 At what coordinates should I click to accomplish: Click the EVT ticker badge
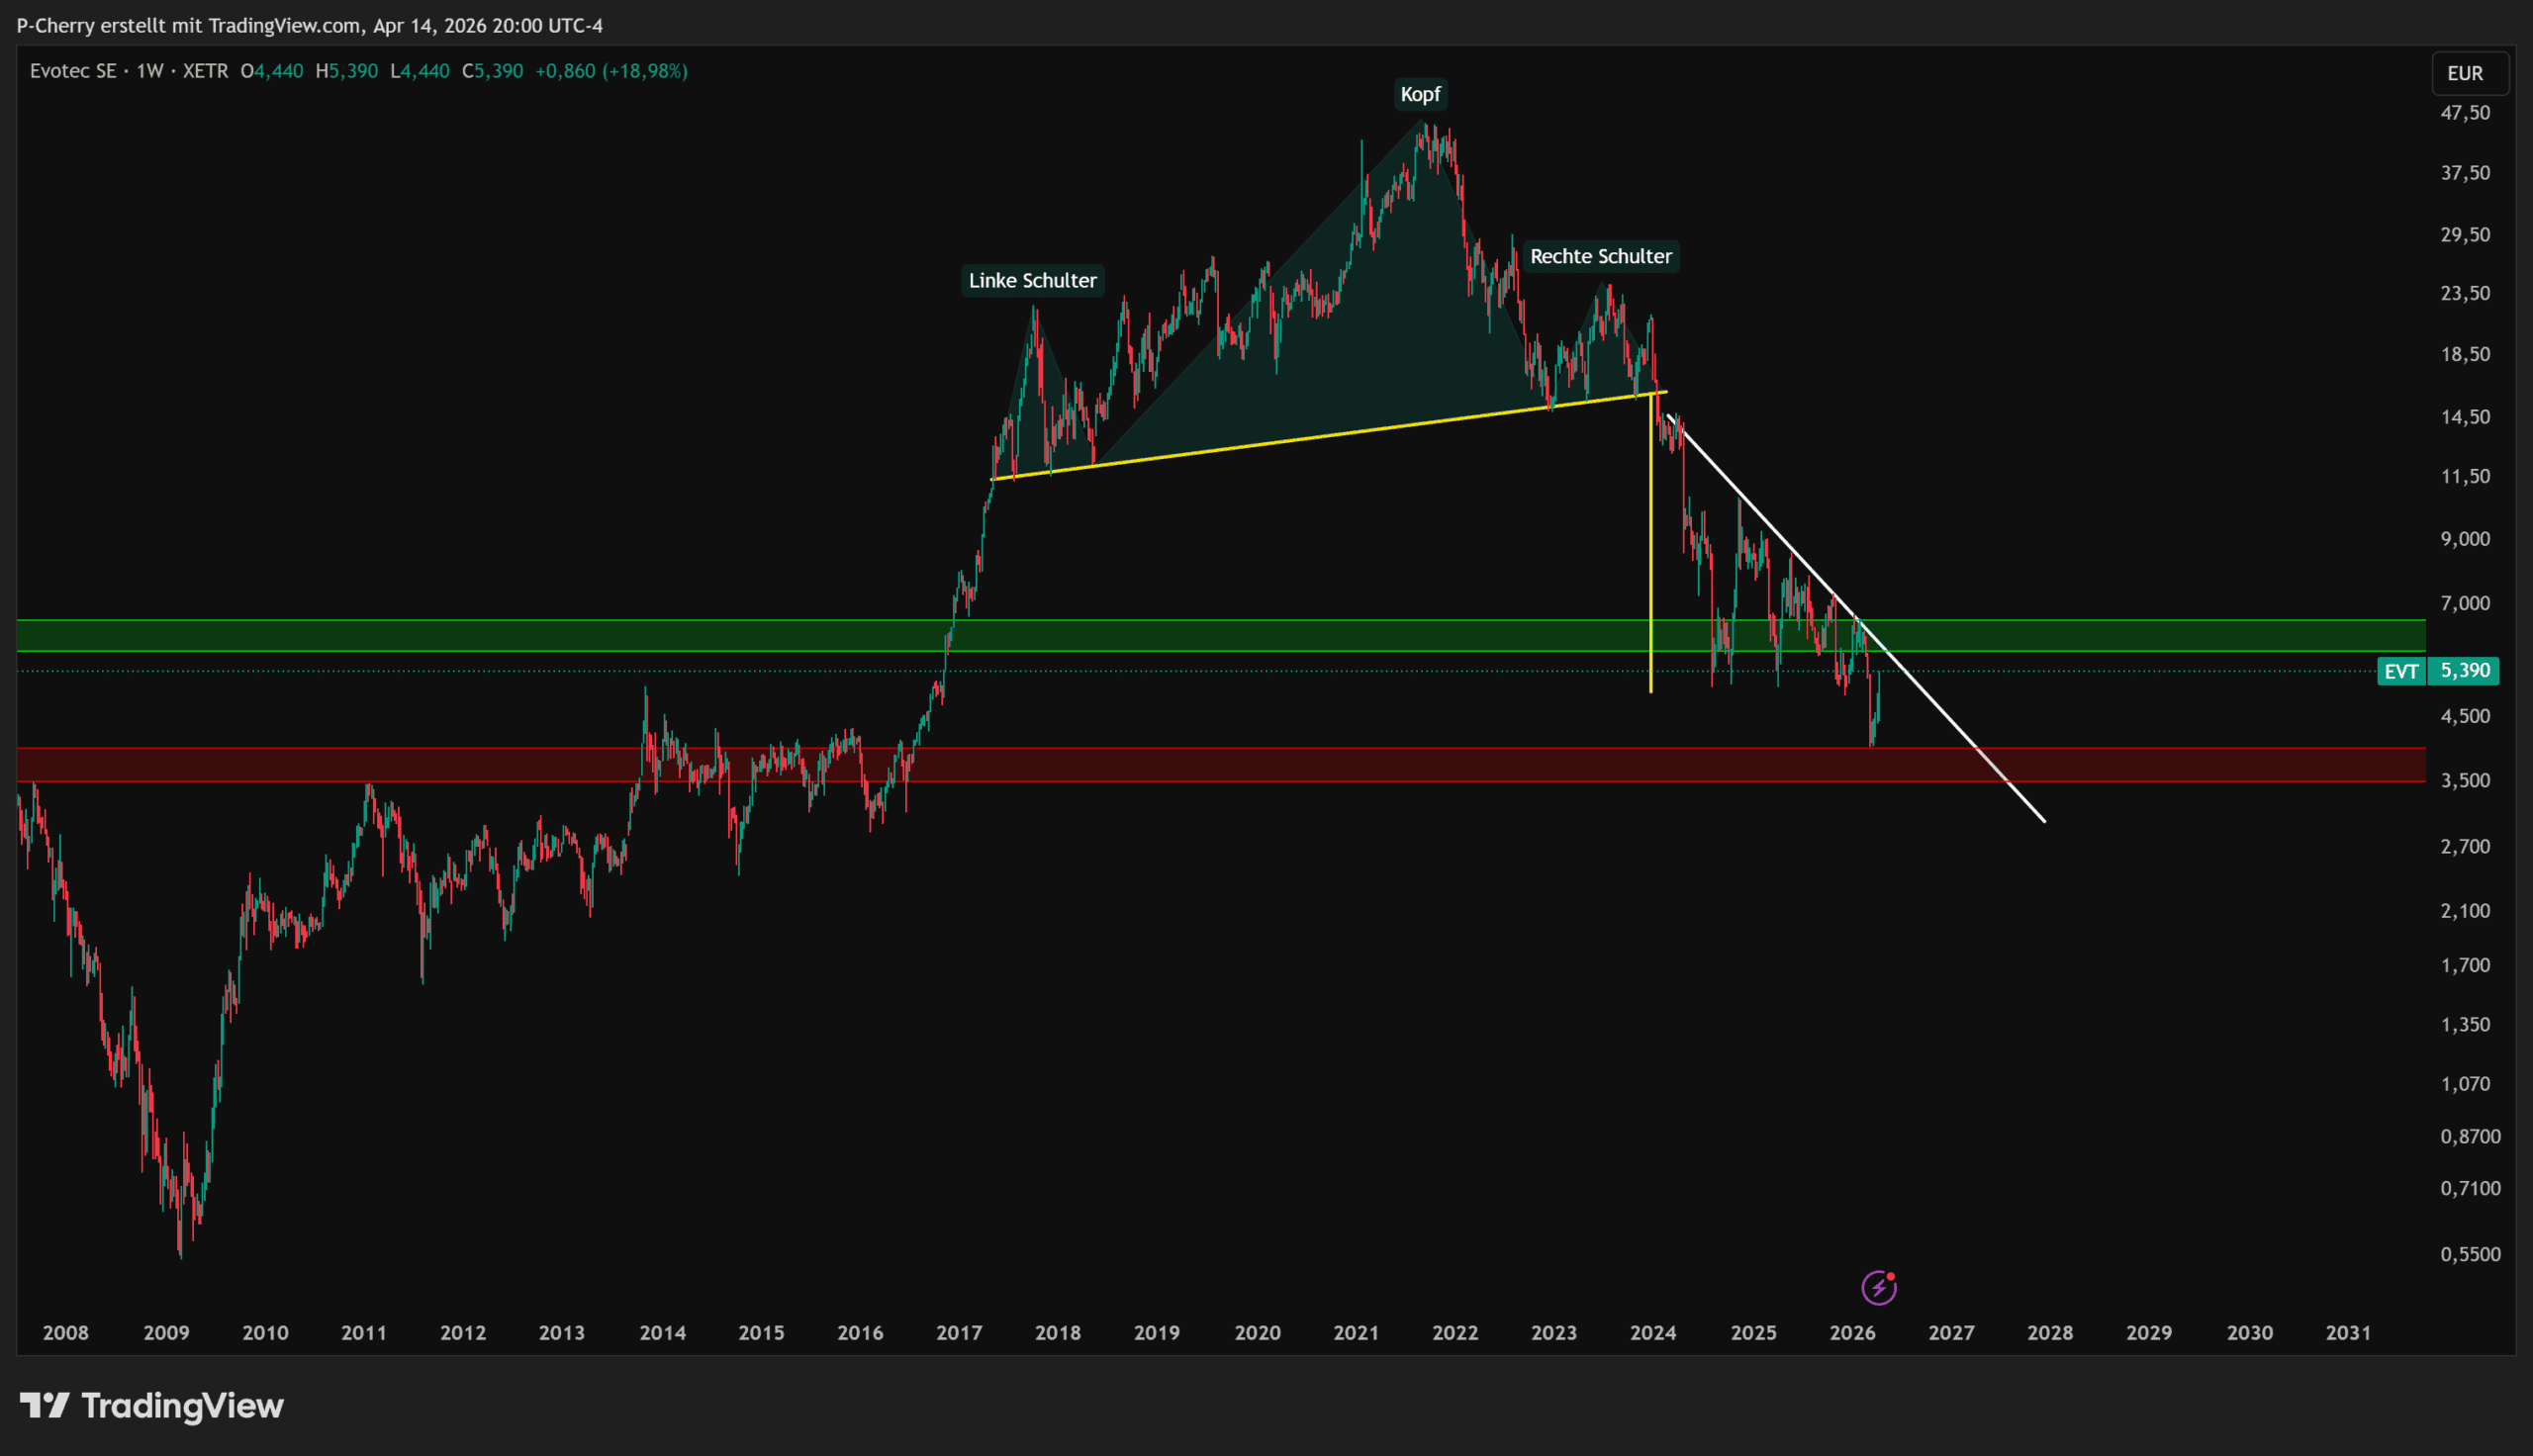coord(2401,671)
